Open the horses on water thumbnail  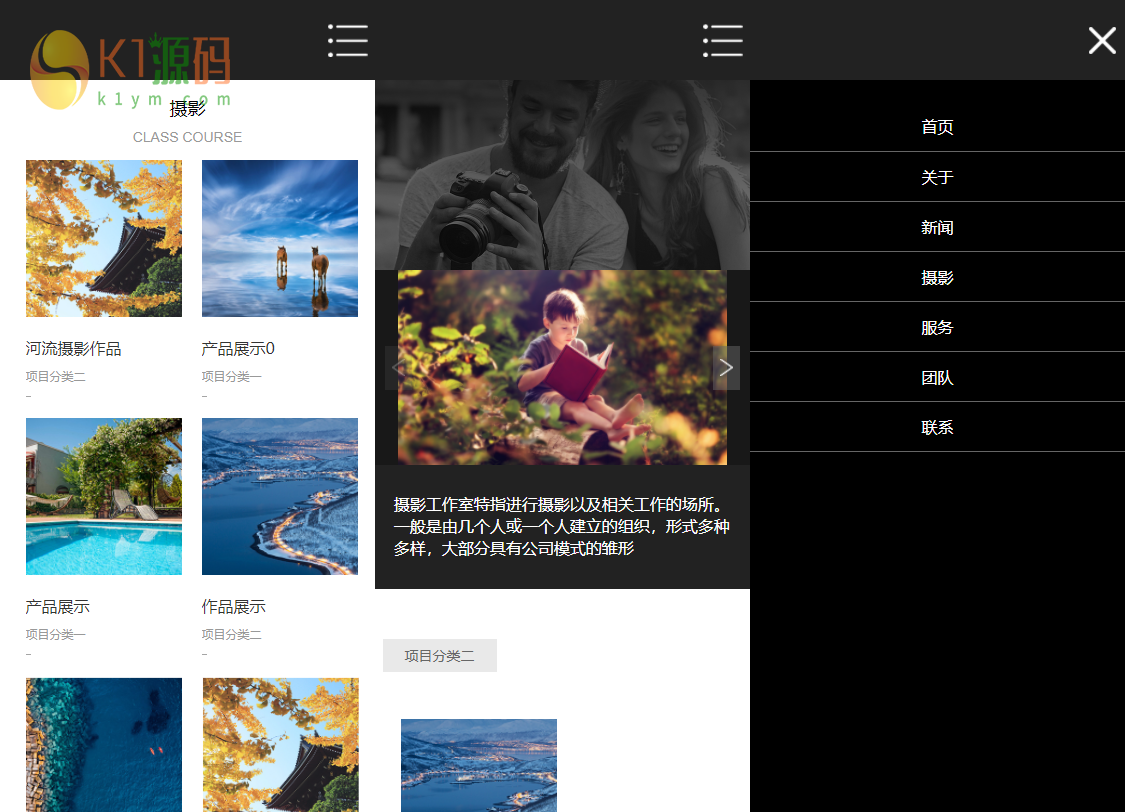tap(280, 238)
